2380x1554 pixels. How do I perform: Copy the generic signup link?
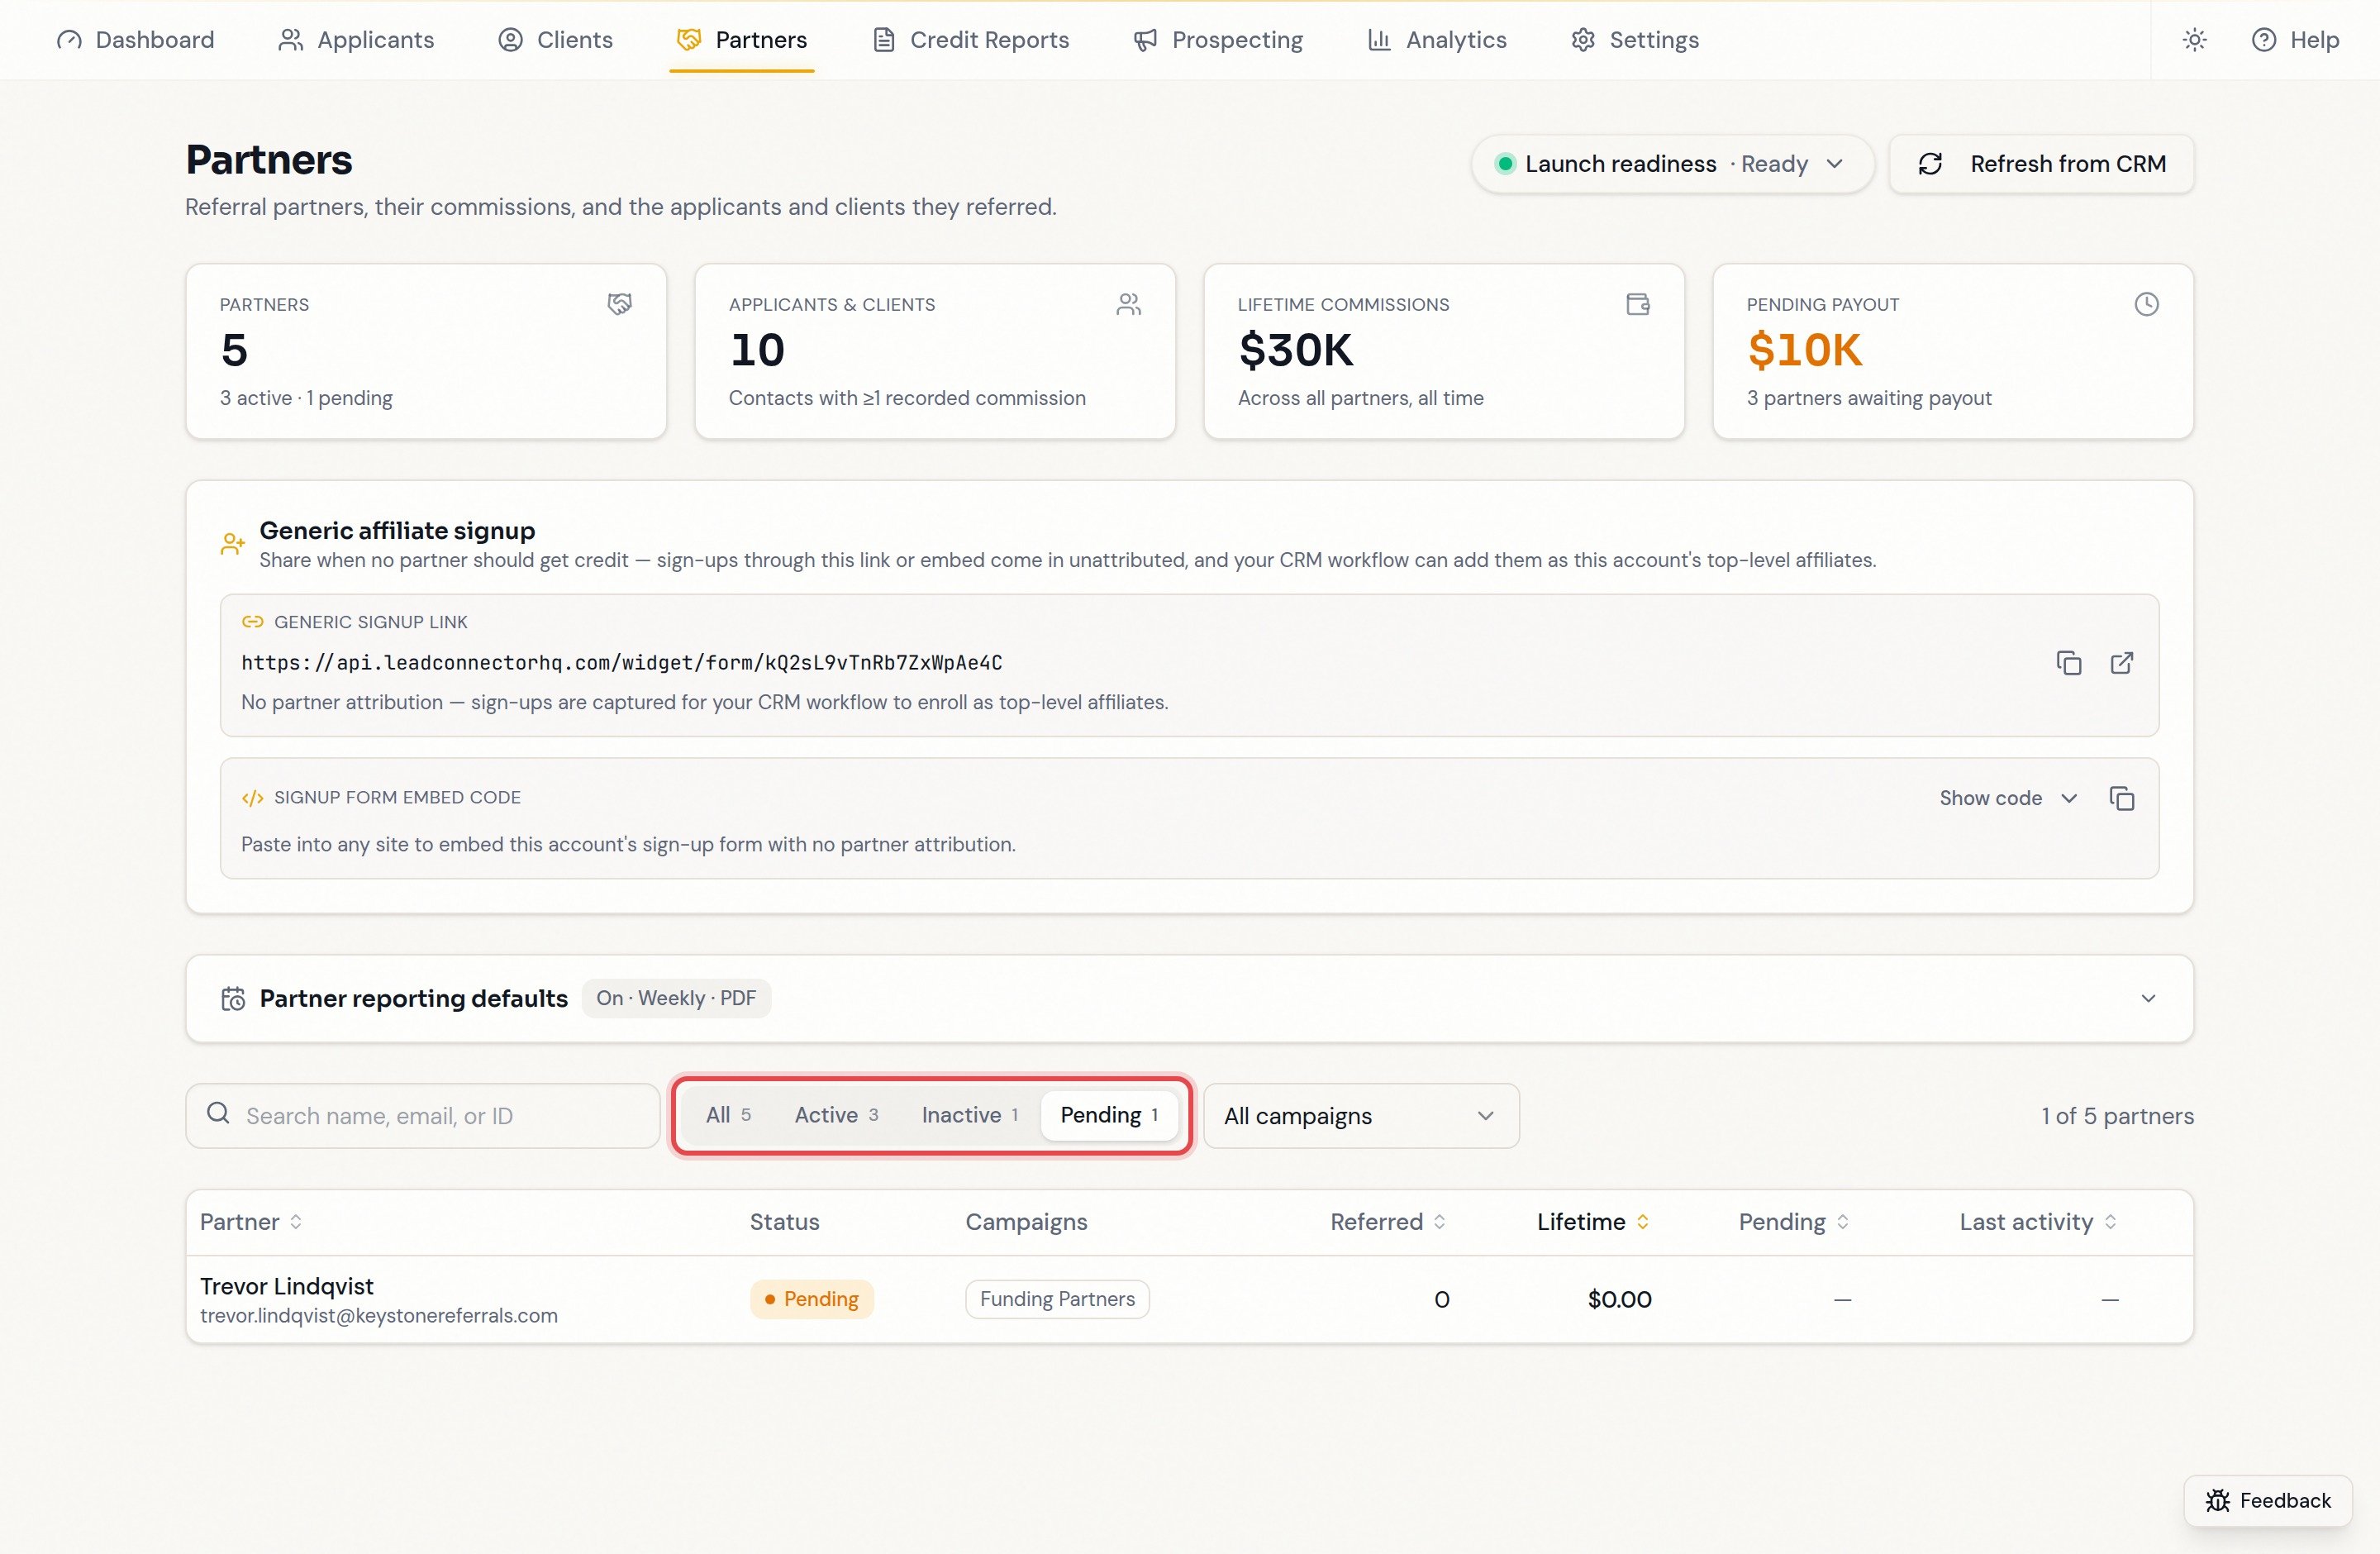2069,663
